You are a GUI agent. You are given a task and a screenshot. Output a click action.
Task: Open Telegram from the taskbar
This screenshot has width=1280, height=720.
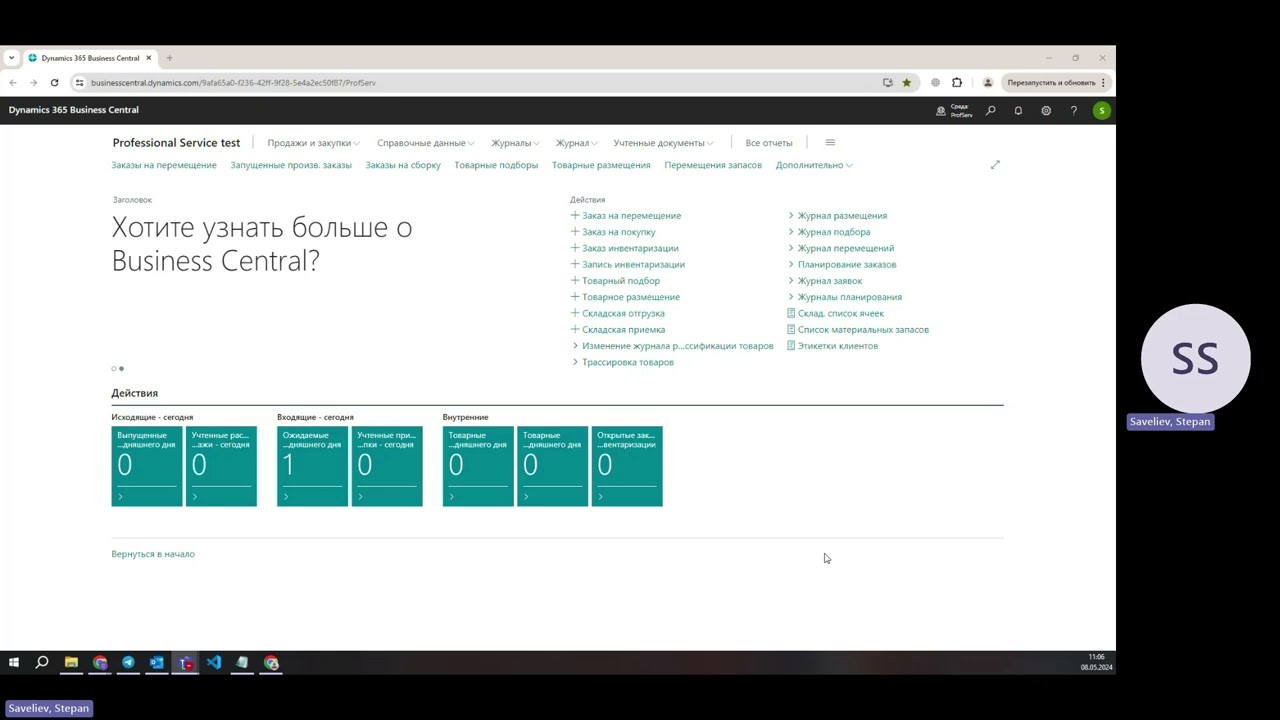click(128, 663)
